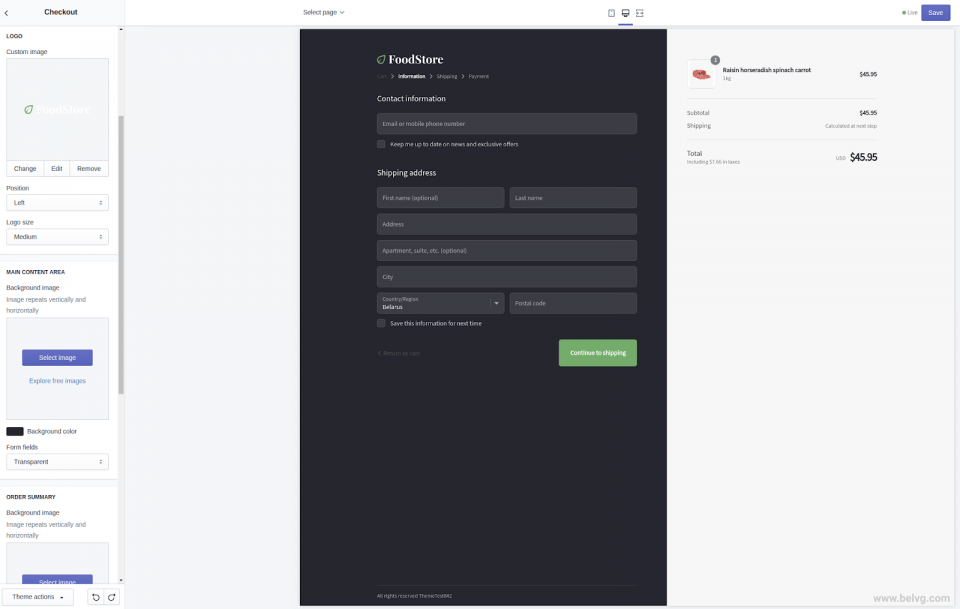The image size is (960, 609).
Task: Click the sidebar scroll down arrow
Action: pyautogui.click(x=121, y=580)
